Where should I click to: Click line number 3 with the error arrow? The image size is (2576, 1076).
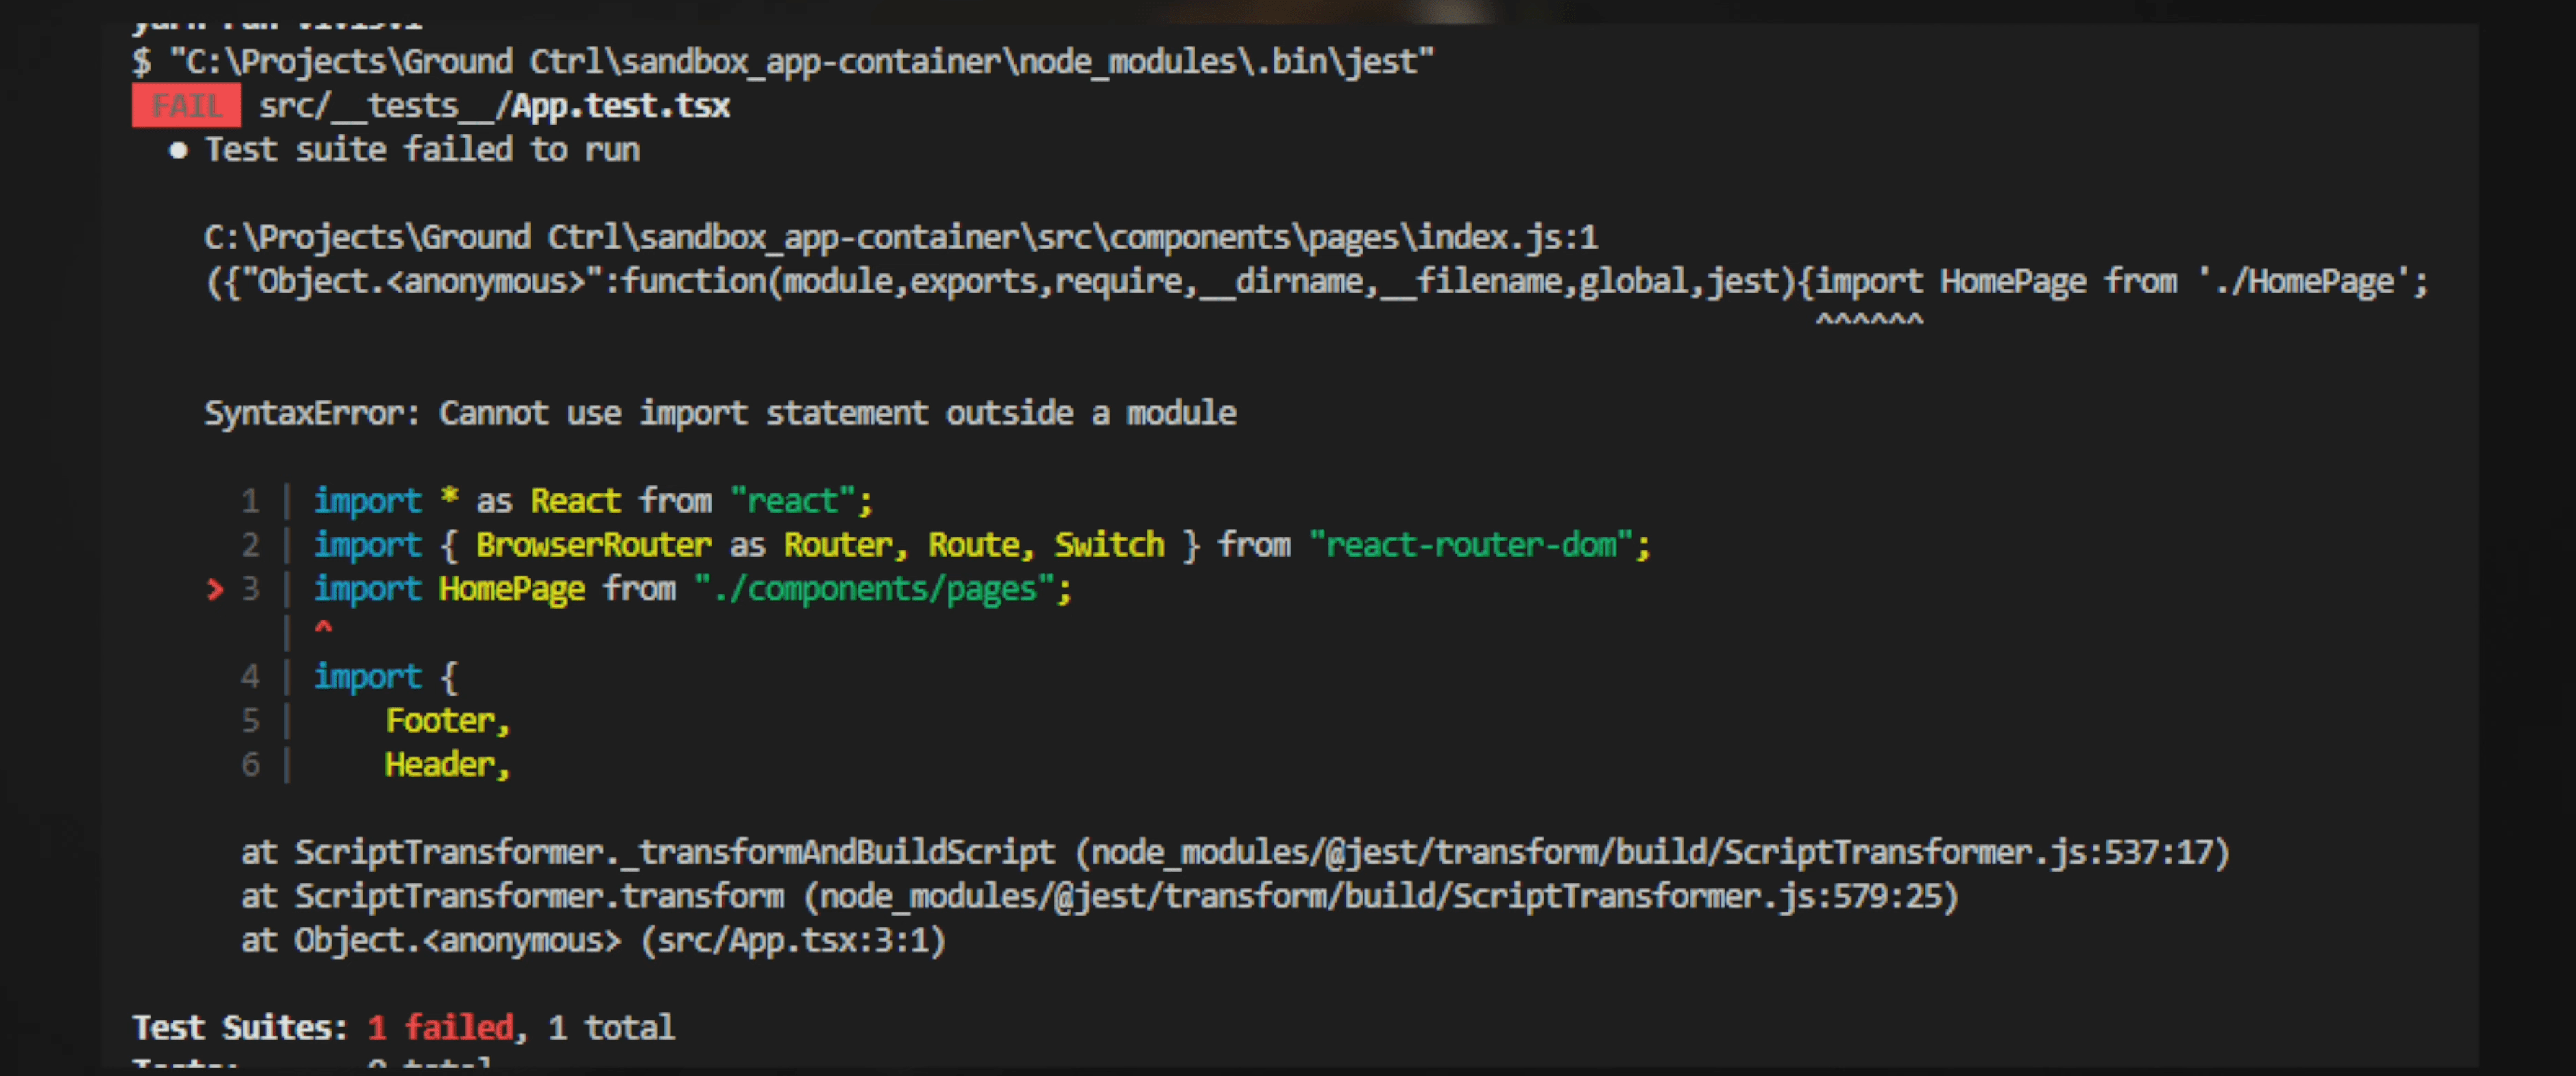[251, 589]
